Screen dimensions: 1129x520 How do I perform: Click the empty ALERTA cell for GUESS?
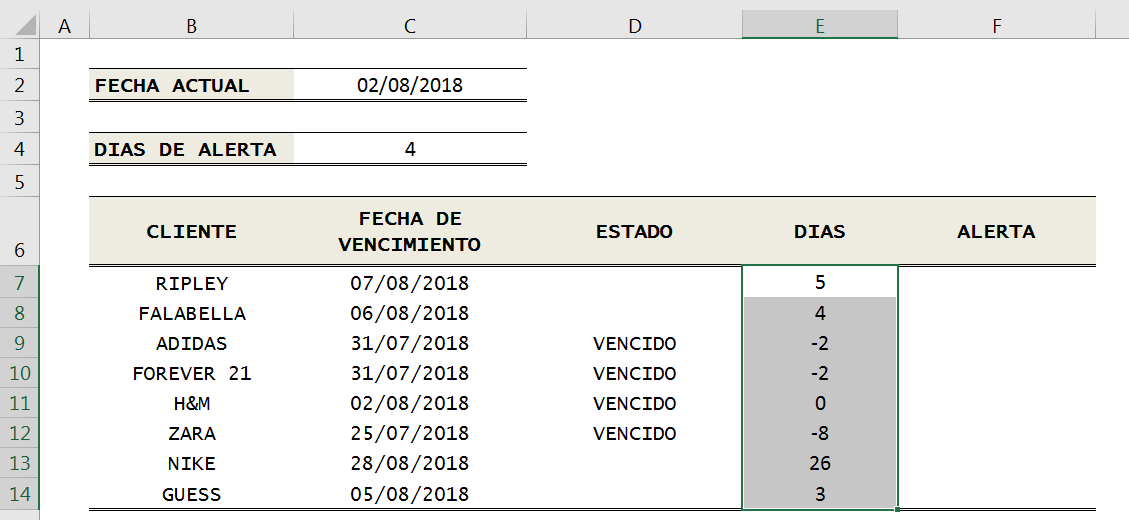pyautogui.click(x=996, y=494)
